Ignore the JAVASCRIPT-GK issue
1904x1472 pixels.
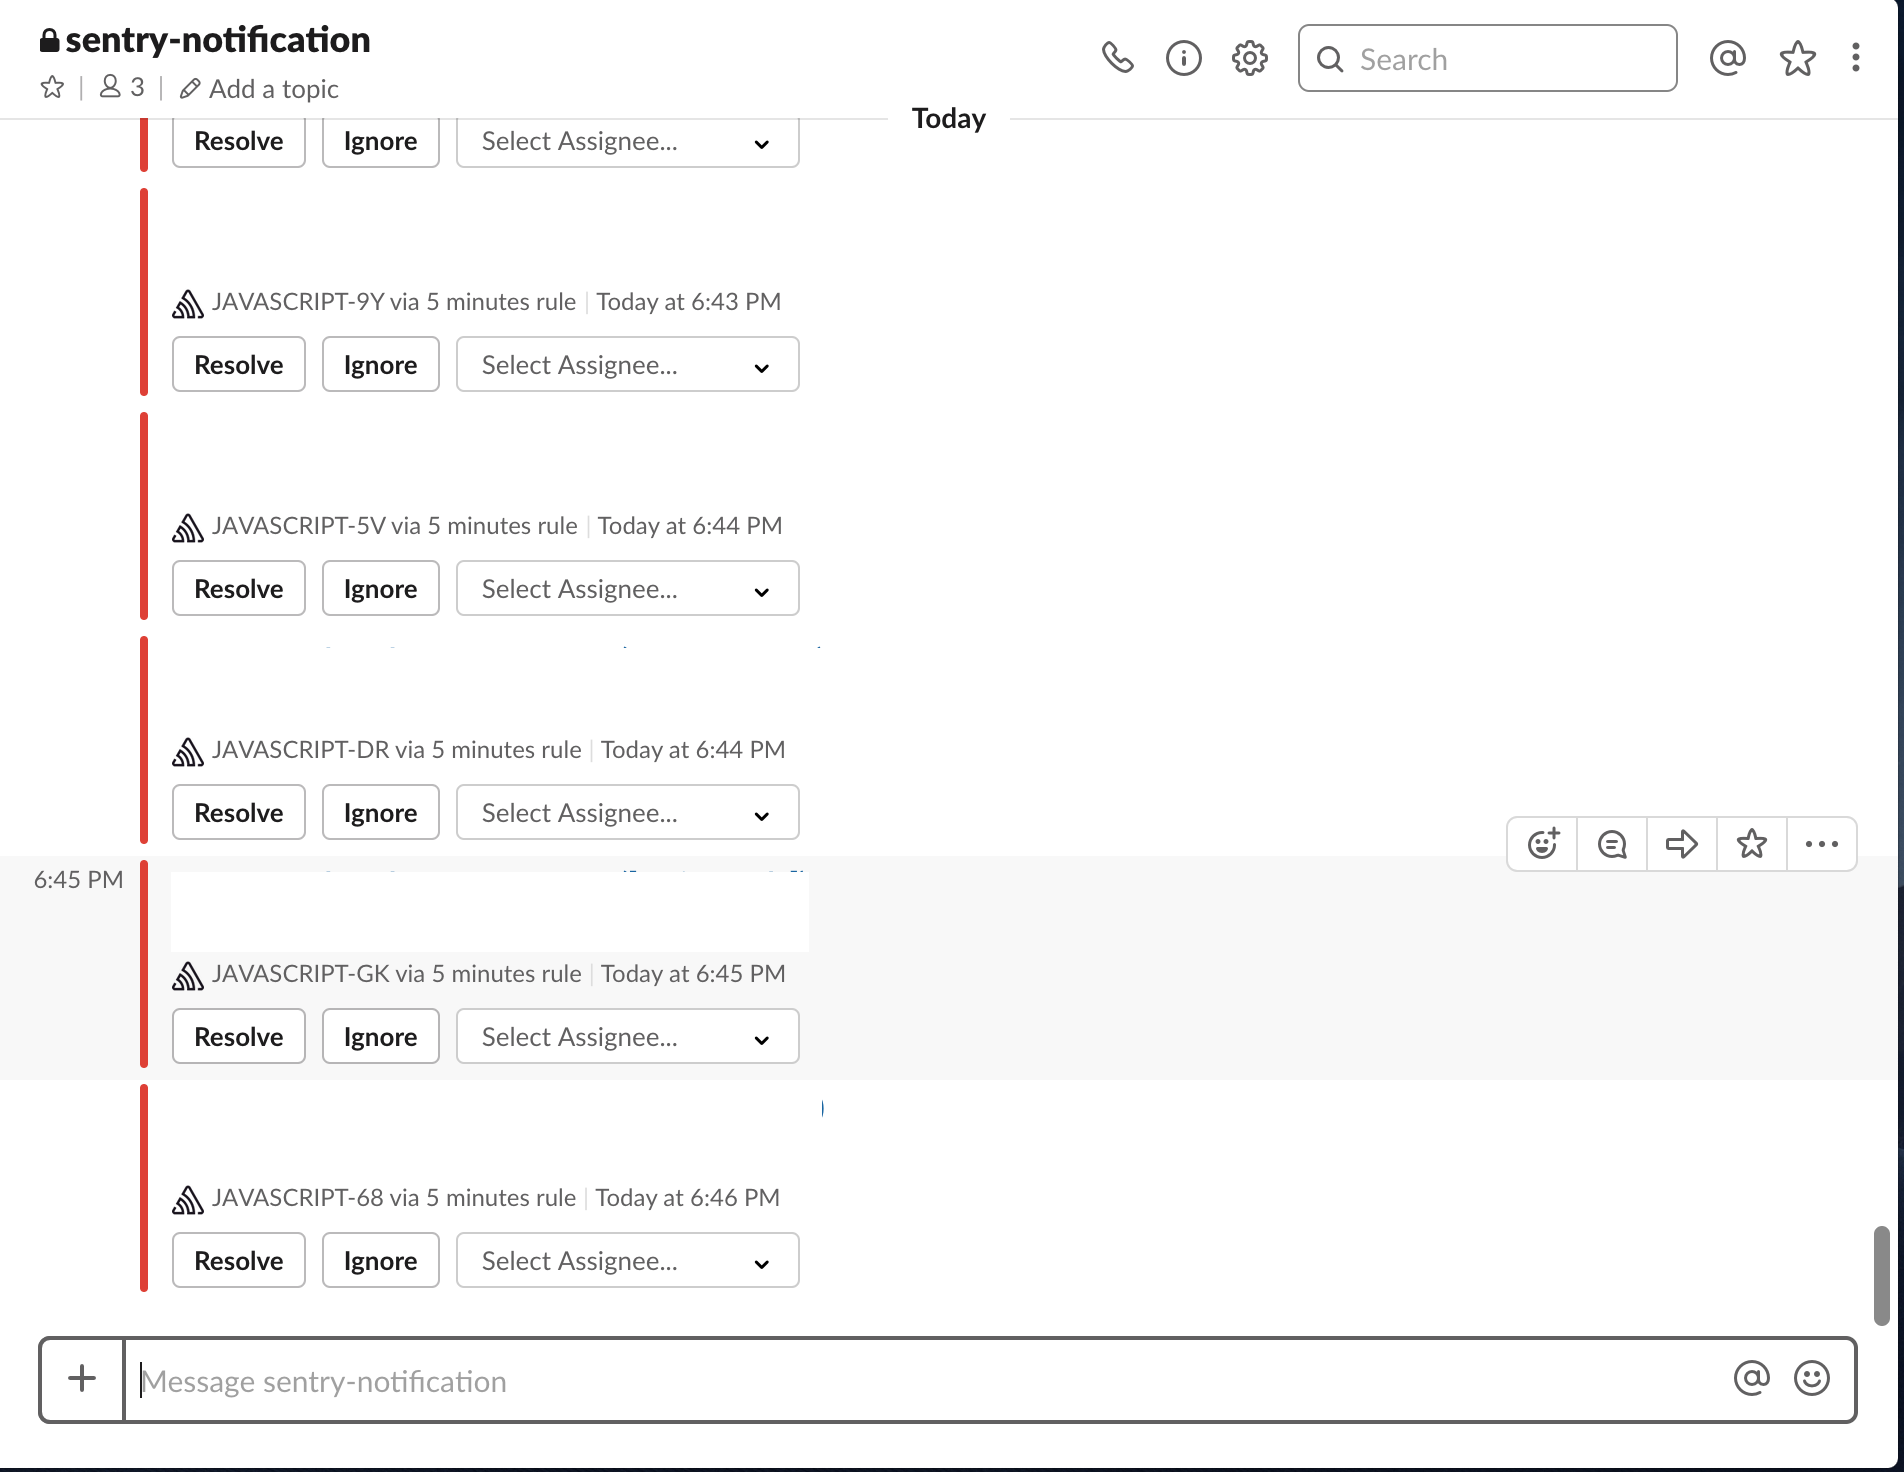[381, 1036]
